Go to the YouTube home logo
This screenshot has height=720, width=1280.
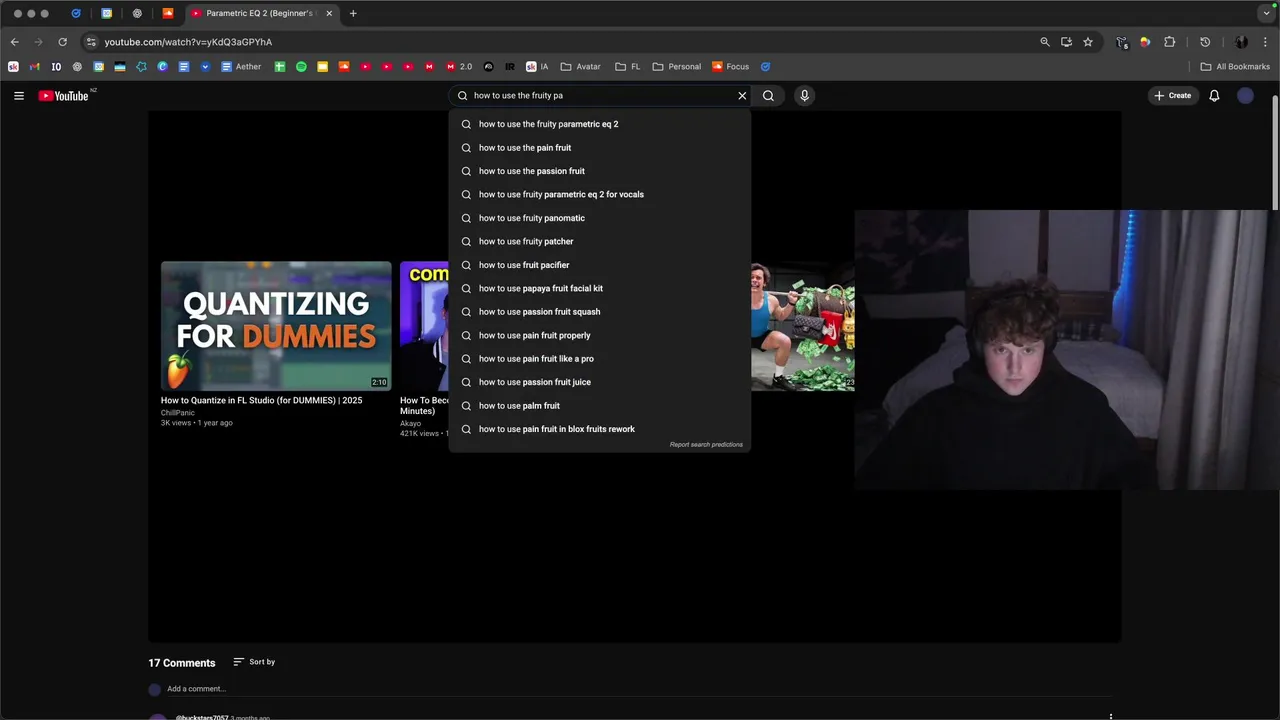[64, 96]
